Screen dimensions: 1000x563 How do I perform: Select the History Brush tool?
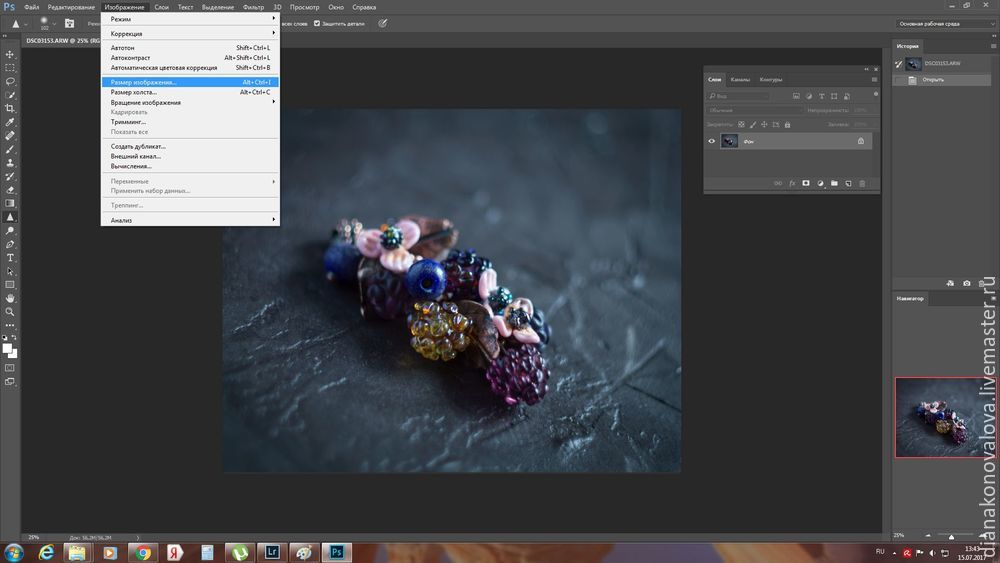pyautogui.click(x=10, y=177)
